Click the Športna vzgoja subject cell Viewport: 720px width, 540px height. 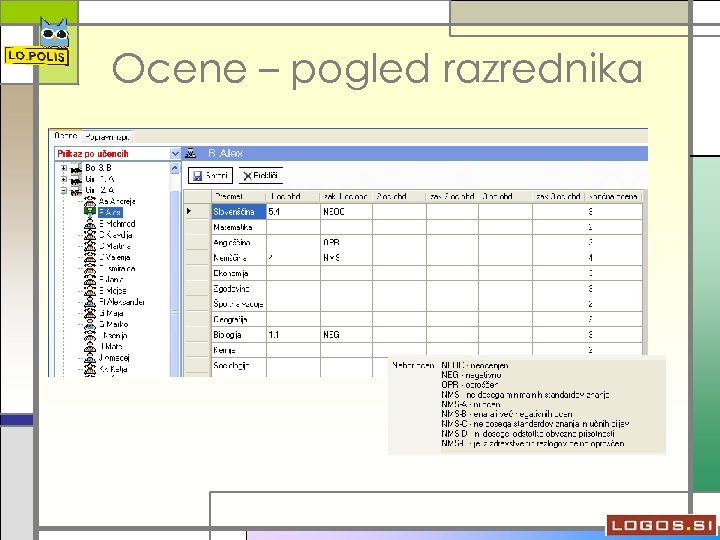pos(239,304)
